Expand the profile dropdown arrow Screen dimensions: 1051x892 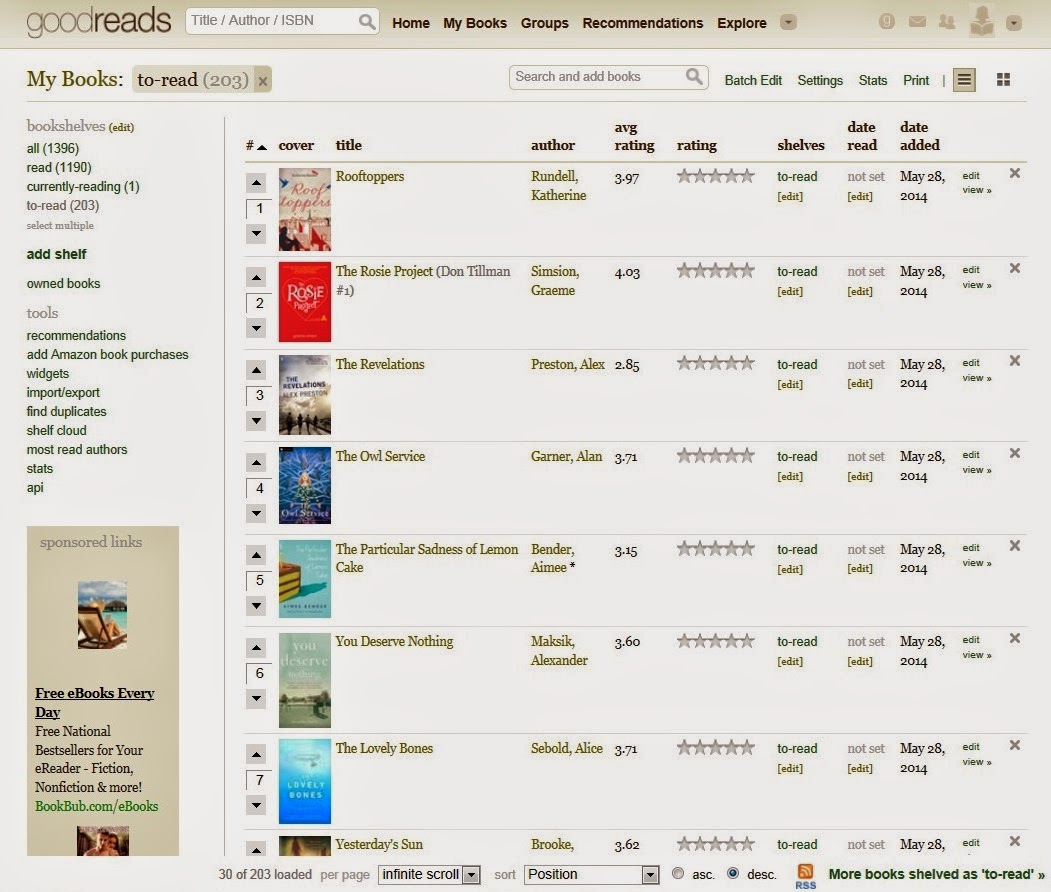tap(1013, 23)
